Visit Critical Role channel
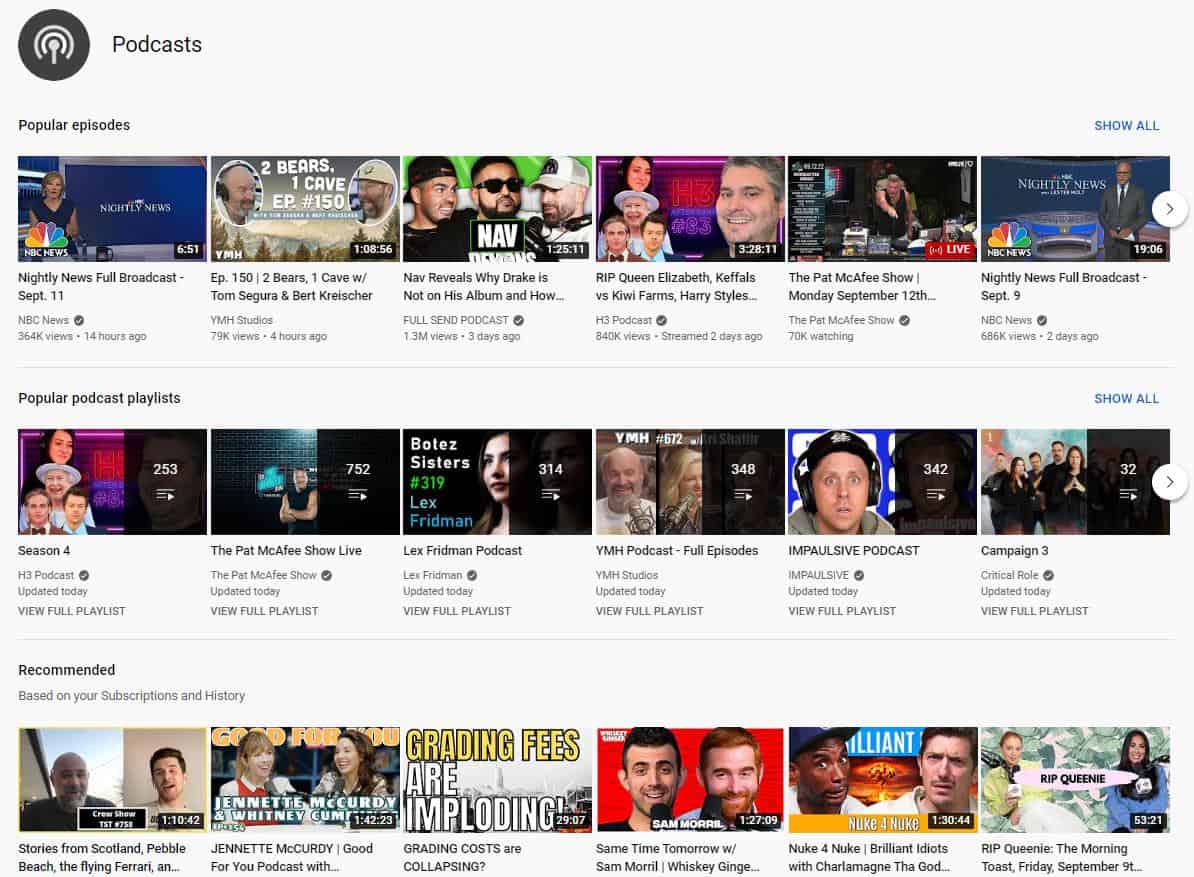Screen dimensions: 1194x877 click(x=1010, y=576)
